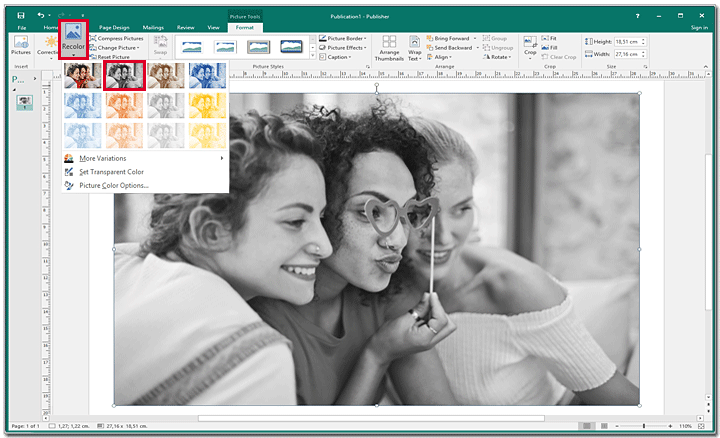
Task: Click the Fit crop option
Action: 549,39
